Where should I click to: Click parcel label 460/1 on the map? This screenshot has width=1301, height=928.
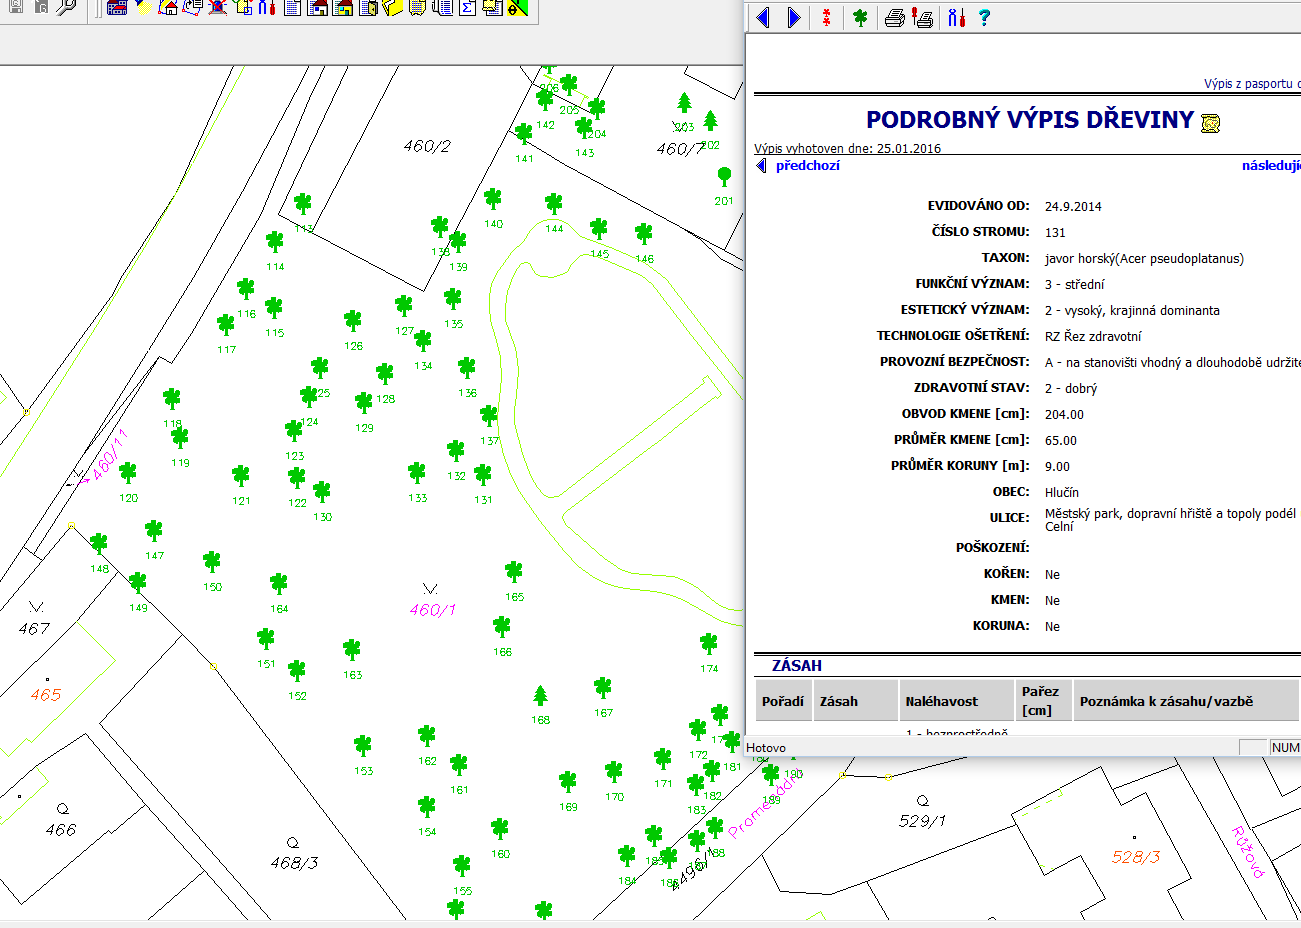click(x=433, y=609)
